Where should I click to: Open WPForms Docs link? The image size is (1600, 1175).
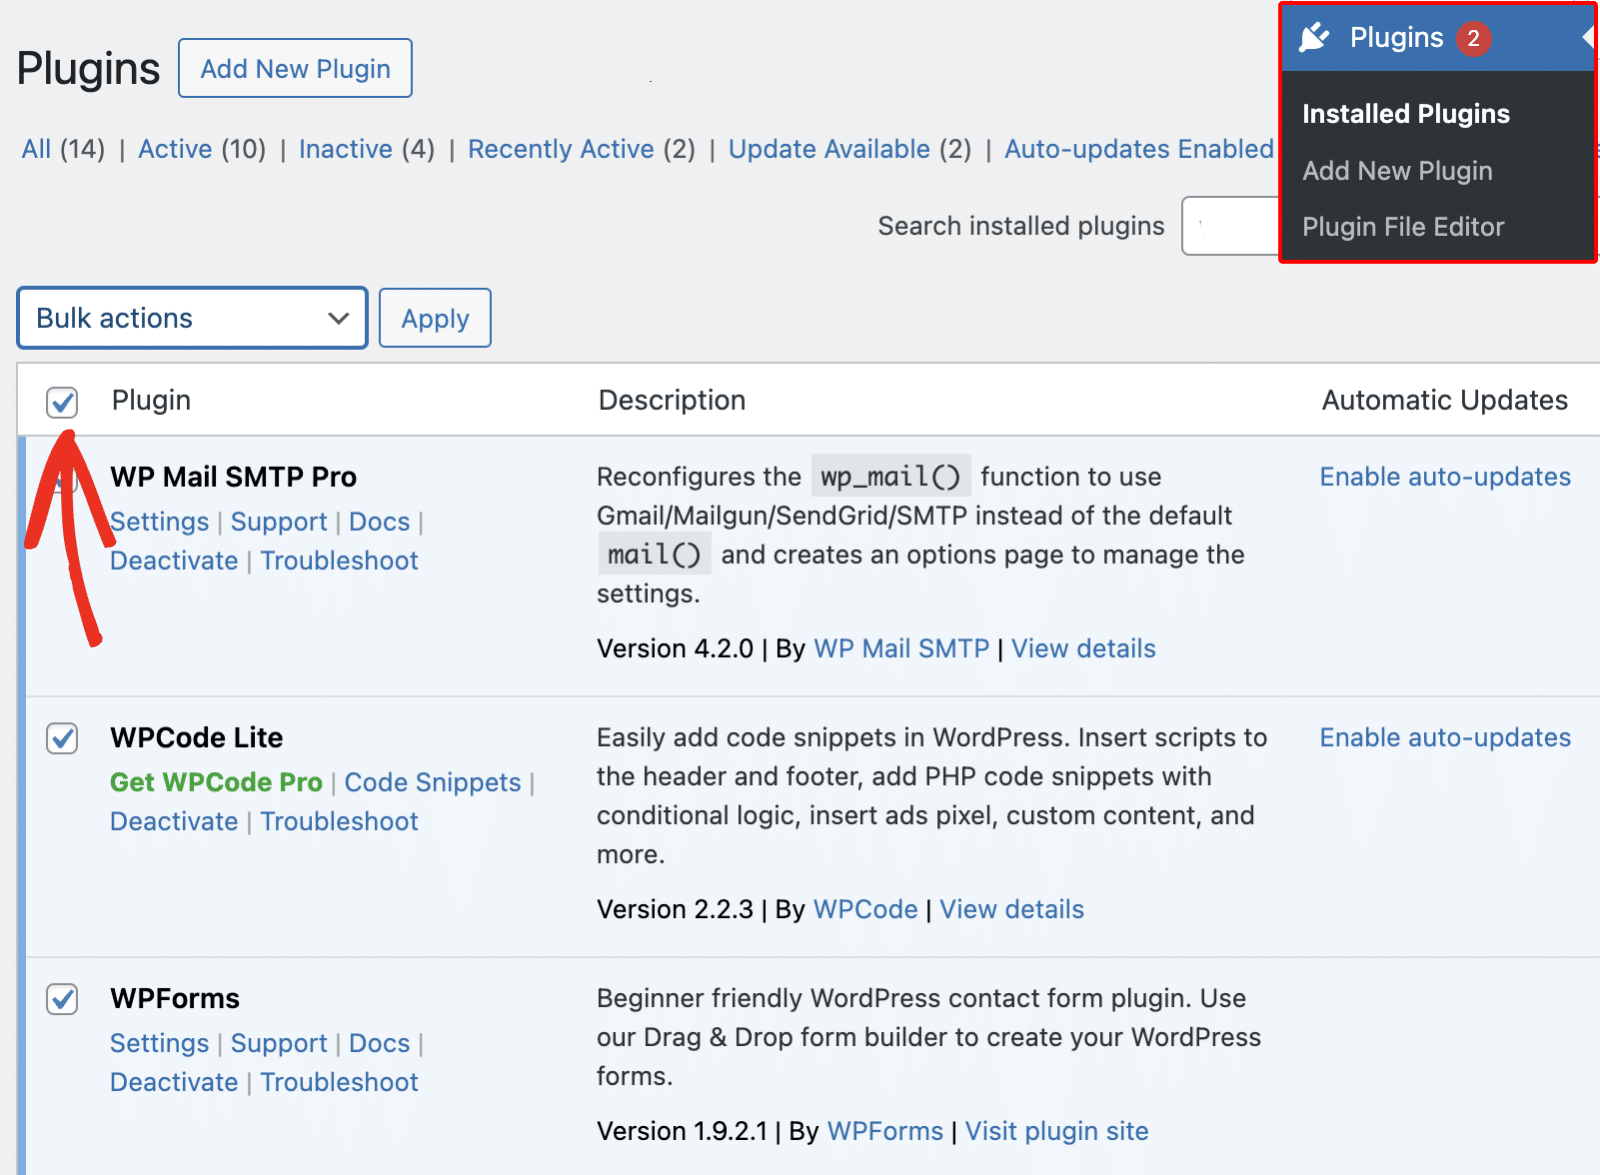click(x=379, y=1044)
